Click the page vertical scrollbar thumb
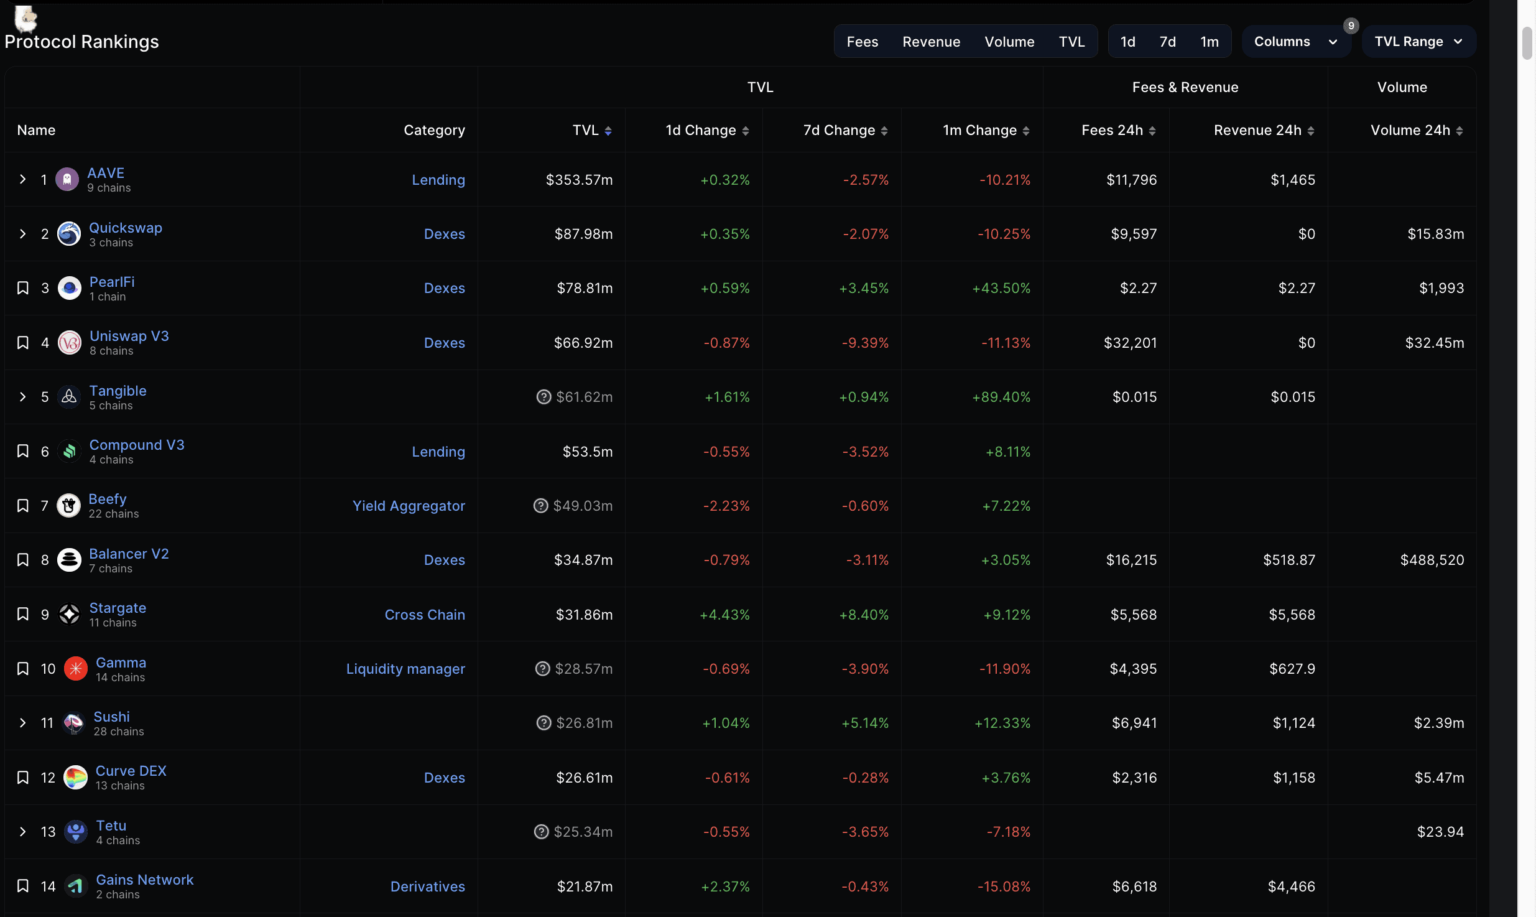 (1527, 44)
